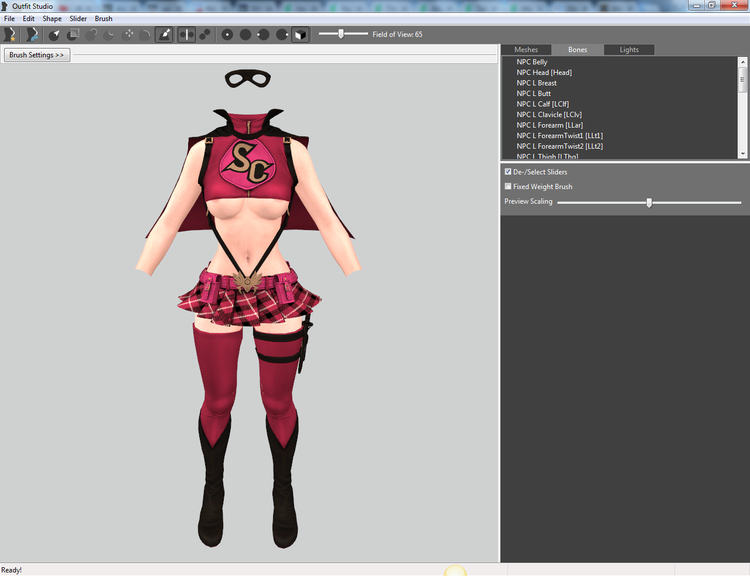This screenshot has width=750, height=576.
Task: Select the arrow Select tool
Action: pos(54,34)
